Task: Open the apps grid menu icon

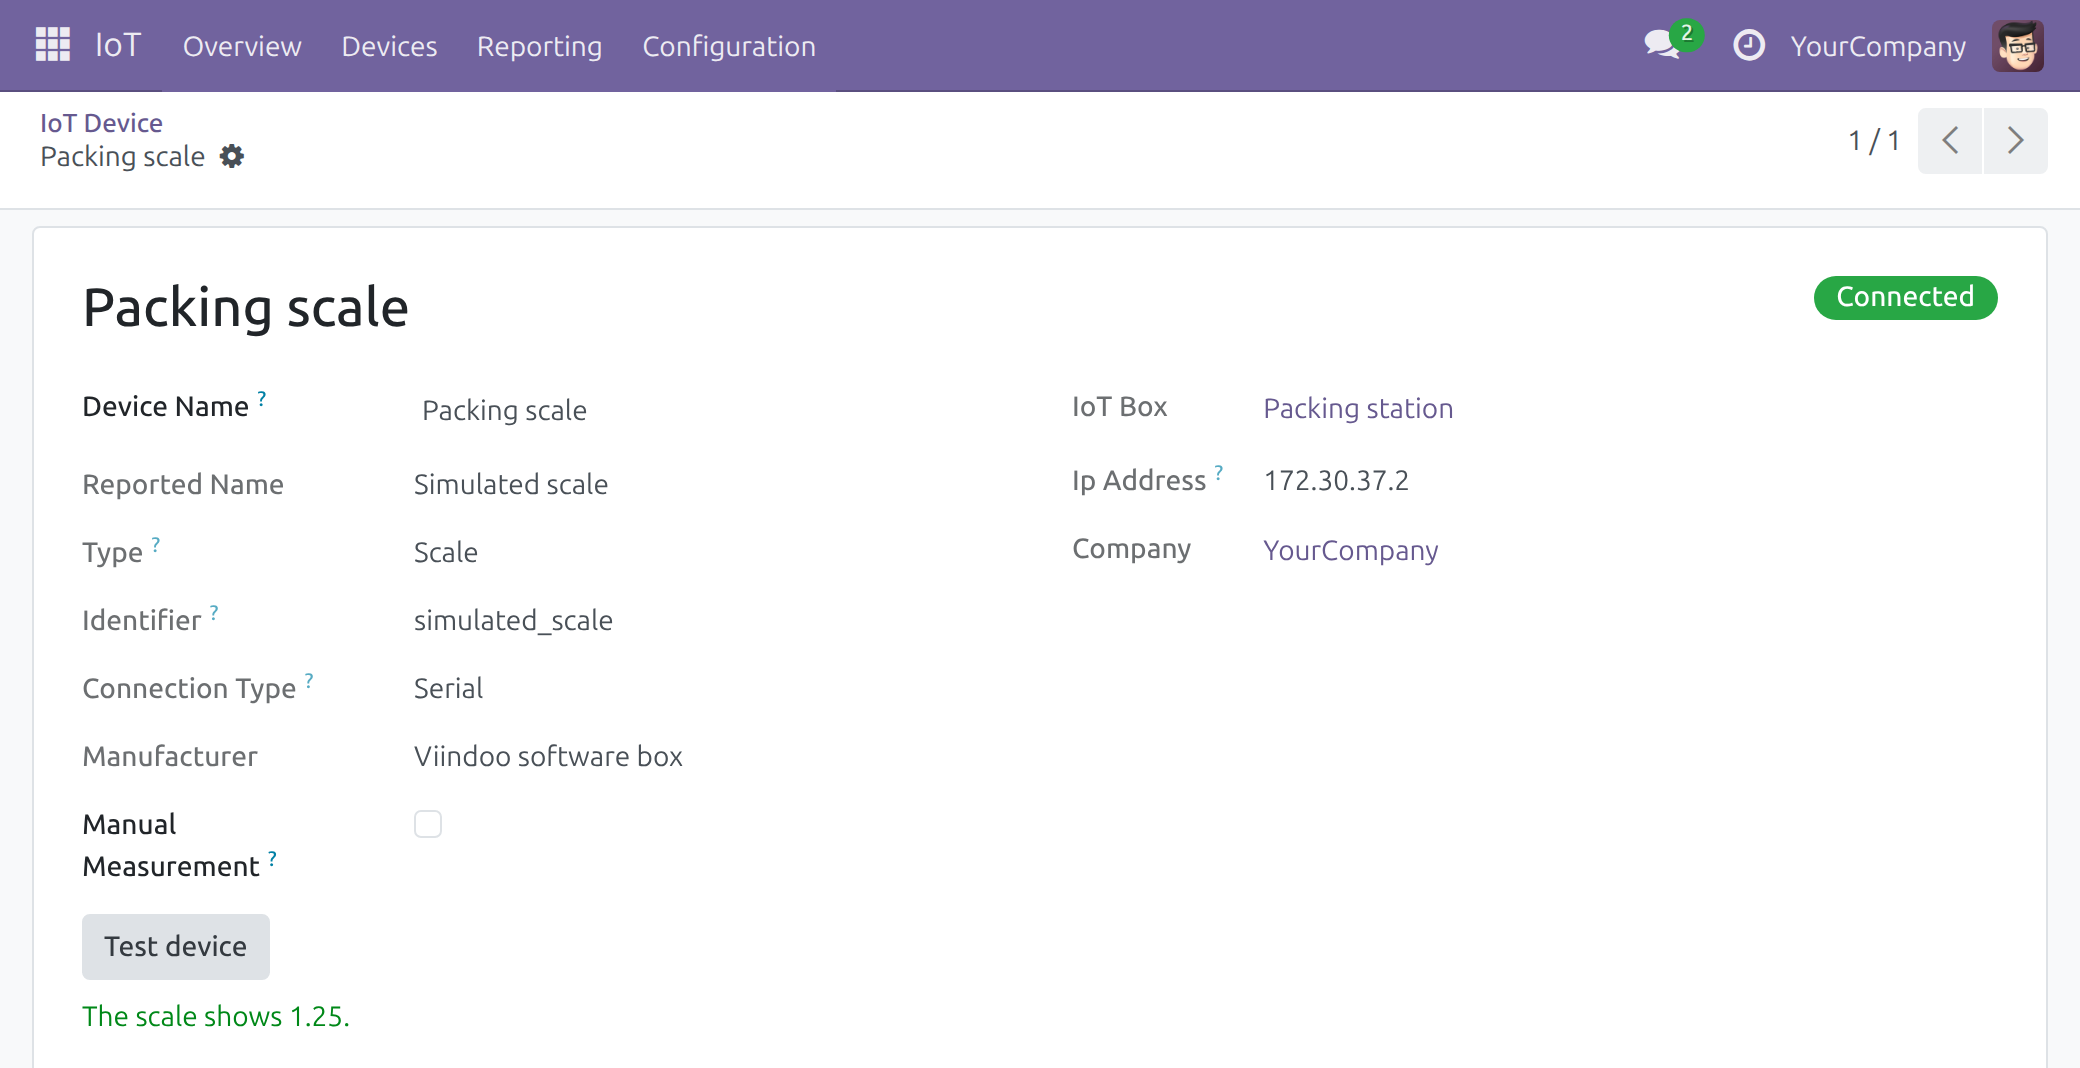Action: (52, 45)
